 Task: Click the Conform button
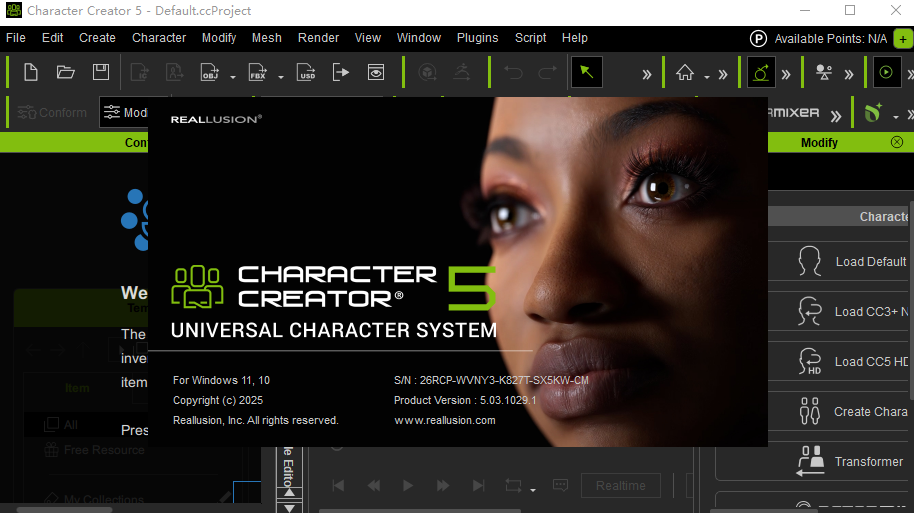click(52, 113)
